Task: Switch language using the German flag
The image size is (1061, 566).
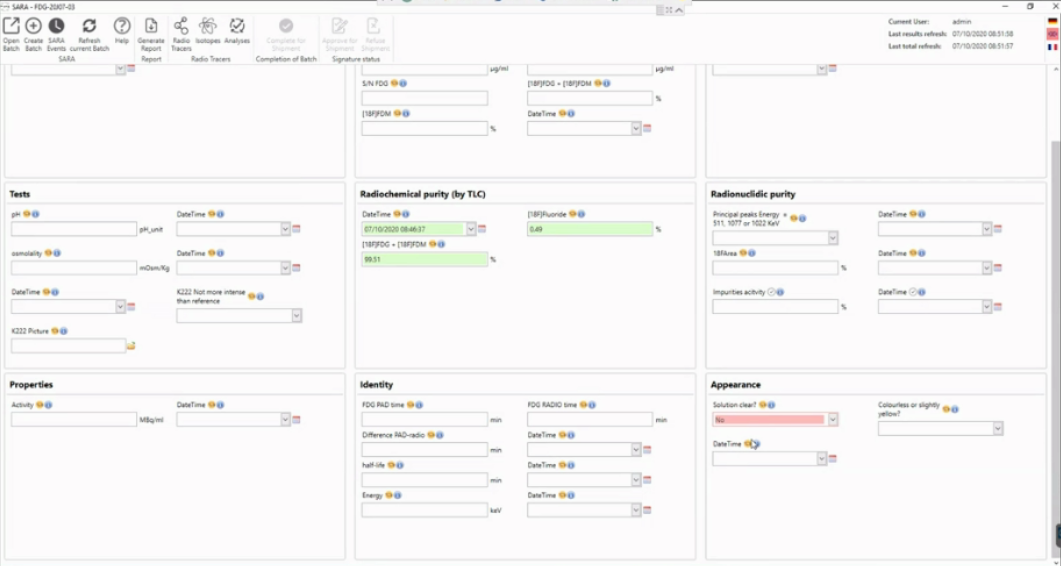Action: (x=1052, y=21)
